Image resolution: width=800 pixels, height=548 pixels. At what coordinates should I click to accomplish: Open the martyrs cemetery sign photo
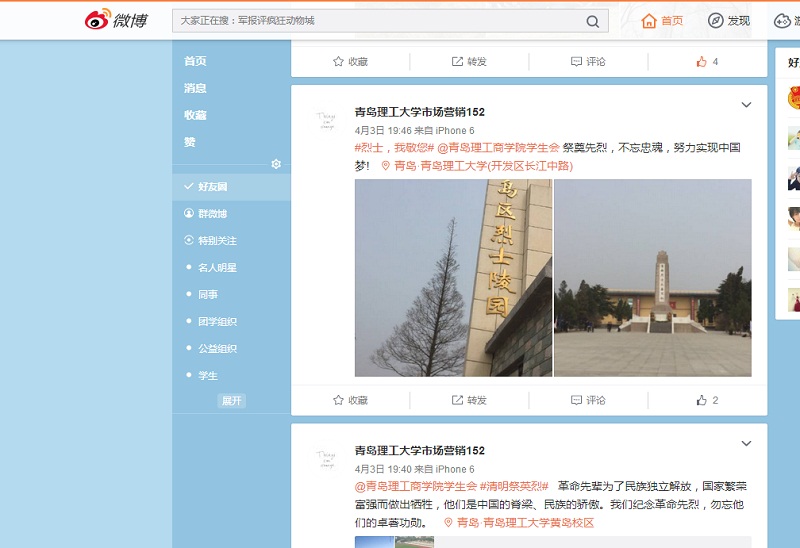453,278
